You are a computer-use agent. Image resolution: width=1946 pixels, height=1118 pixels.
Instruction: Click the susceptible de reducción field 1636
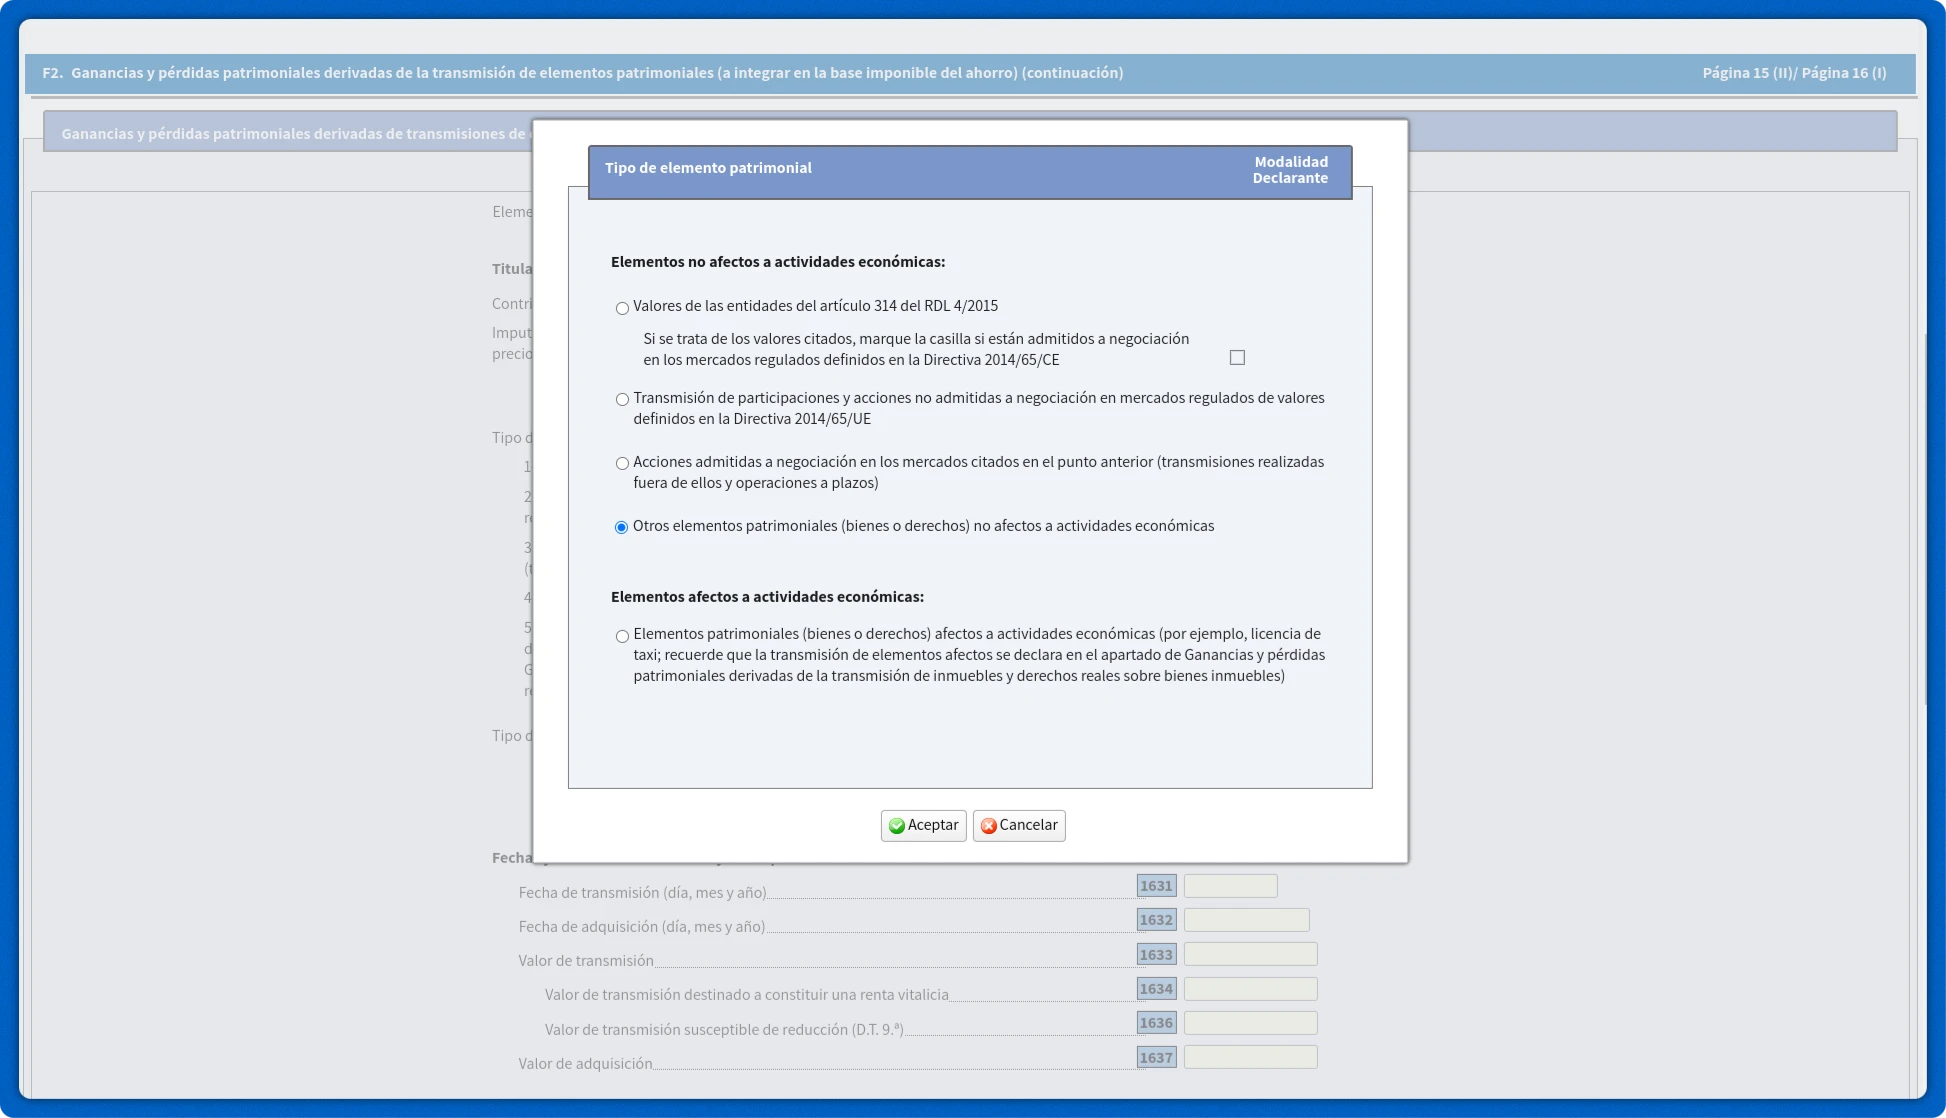click(x=1250, y=1023)
